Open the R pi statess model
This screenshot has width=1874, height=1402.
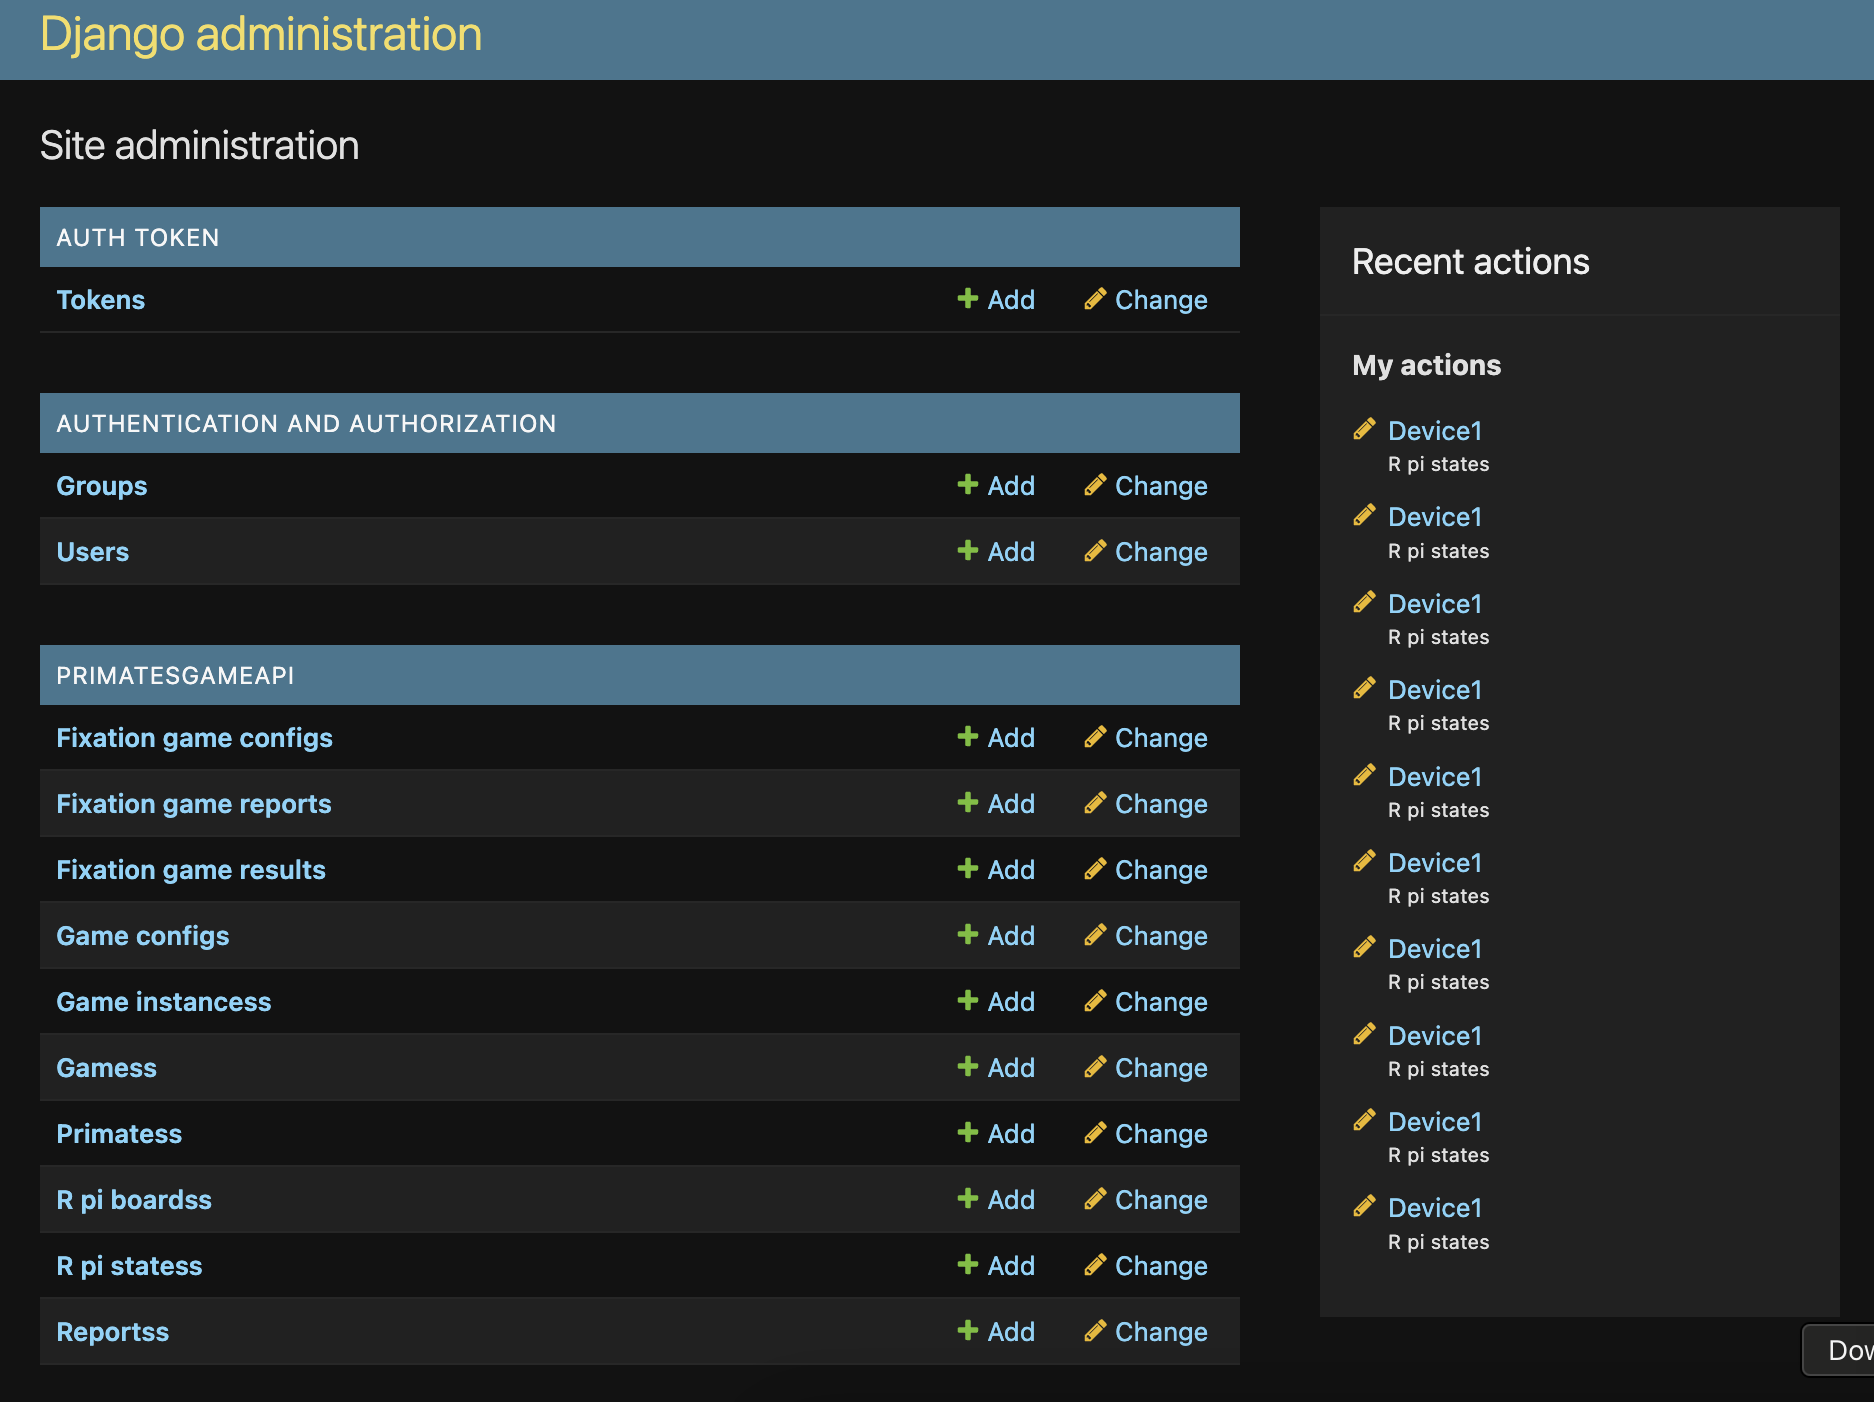click(129, 1266)
